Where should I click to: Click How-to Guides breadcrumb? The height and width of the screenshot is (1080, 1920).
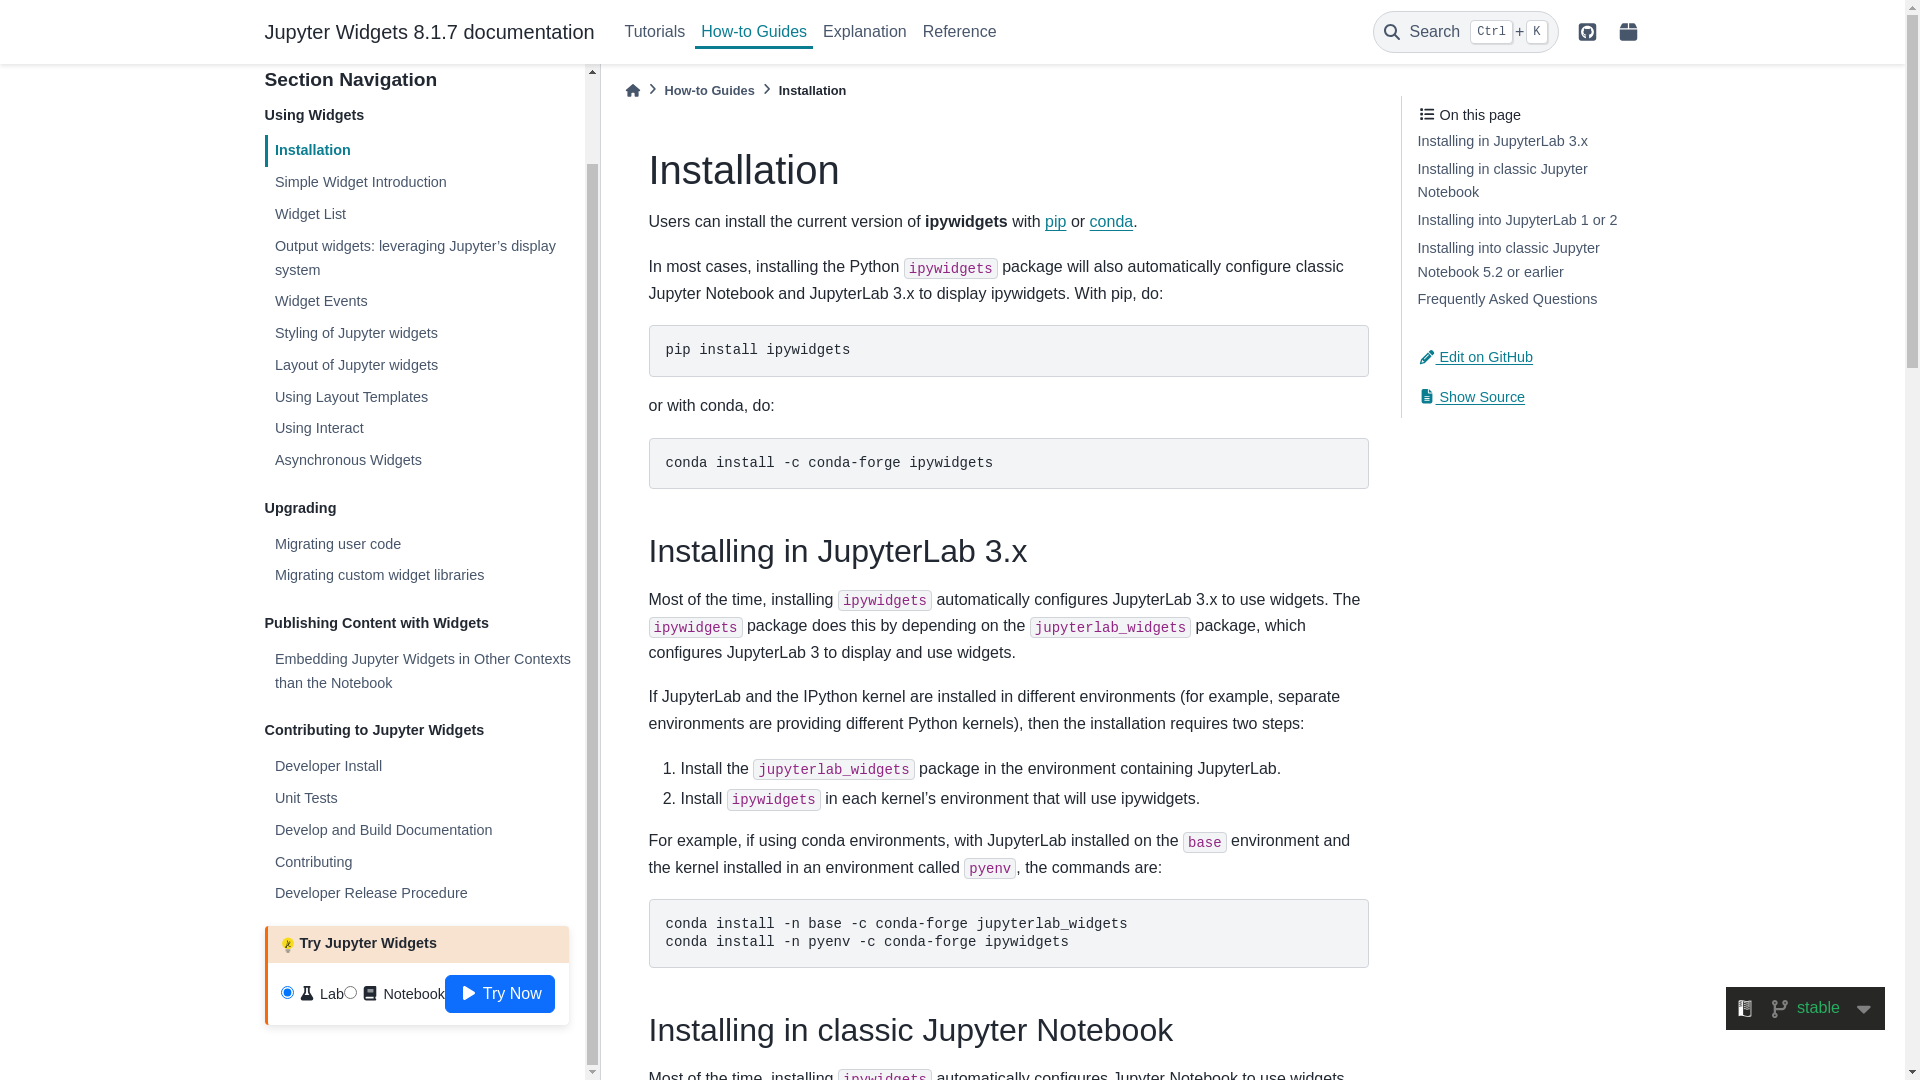coord(709,91)
